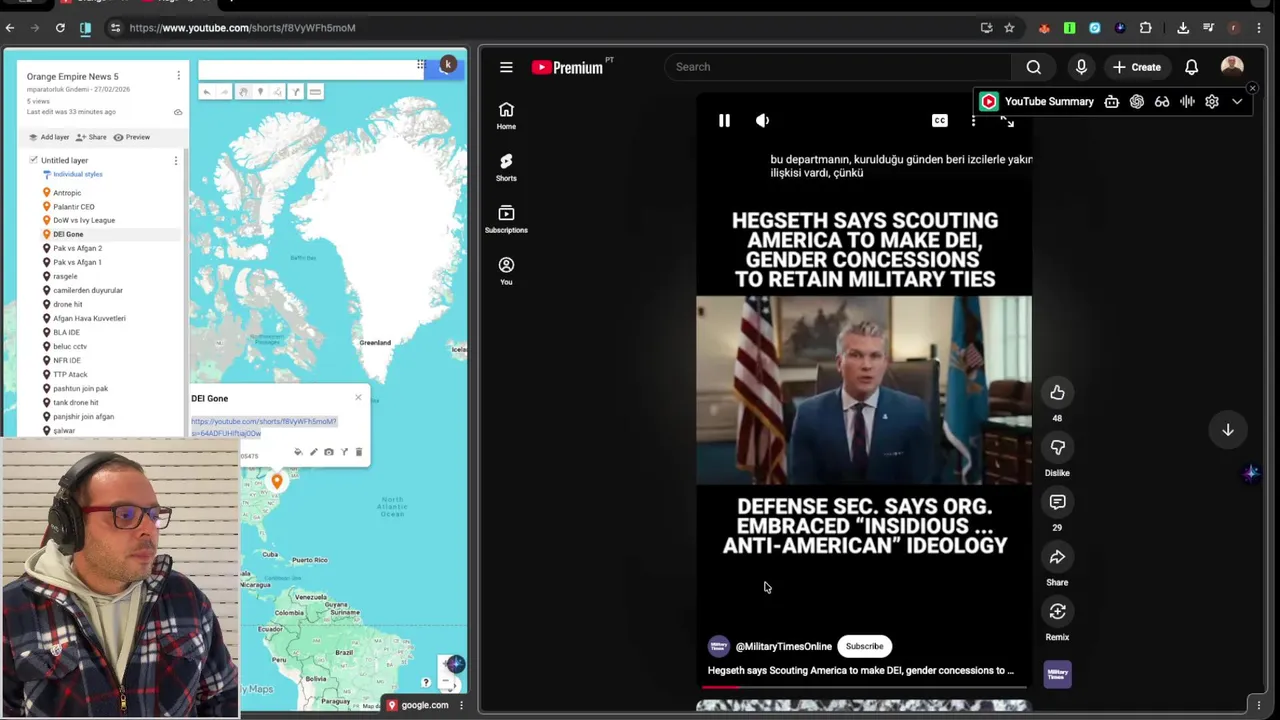Delete DEI Gone with trash icon
The image size is (1280, 720).
[x=359, y=452]
